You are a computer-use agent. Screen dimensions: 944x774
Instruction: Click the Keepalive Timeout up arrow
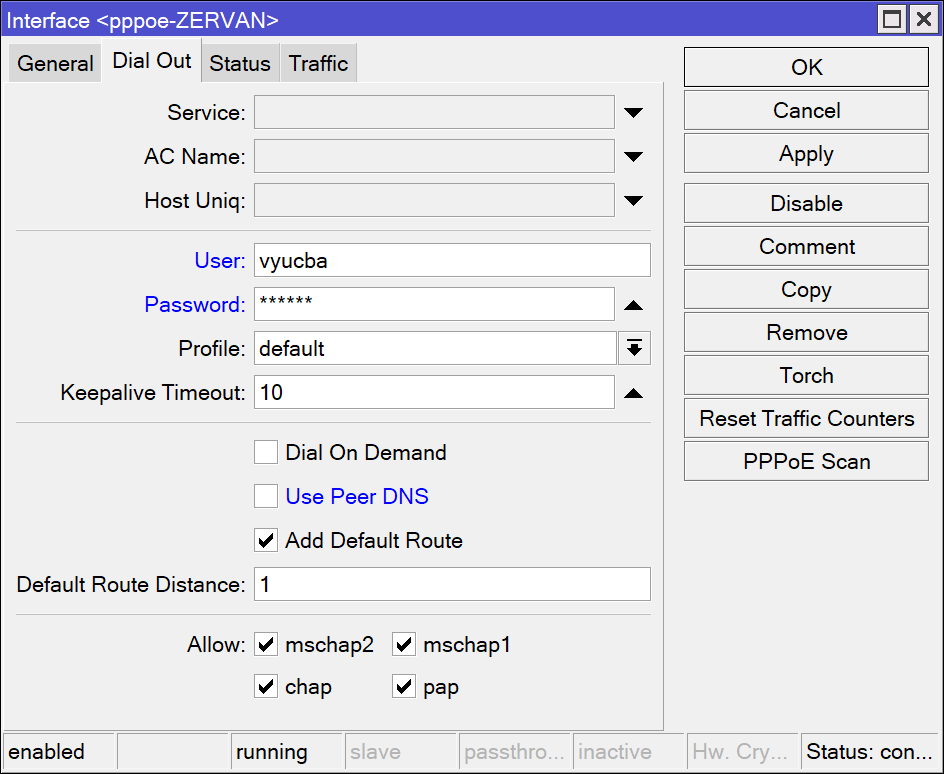634,391
